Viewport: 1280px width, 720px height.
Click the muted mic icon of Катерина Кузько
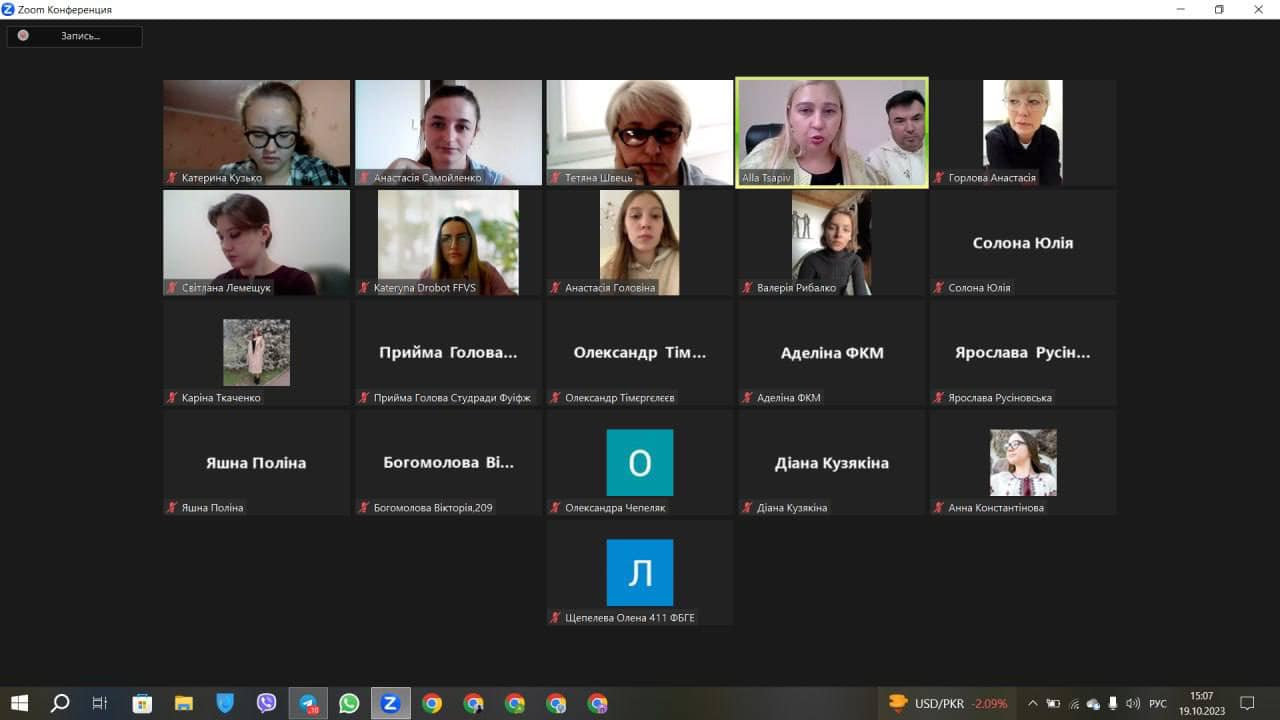[x=172, y=178]
